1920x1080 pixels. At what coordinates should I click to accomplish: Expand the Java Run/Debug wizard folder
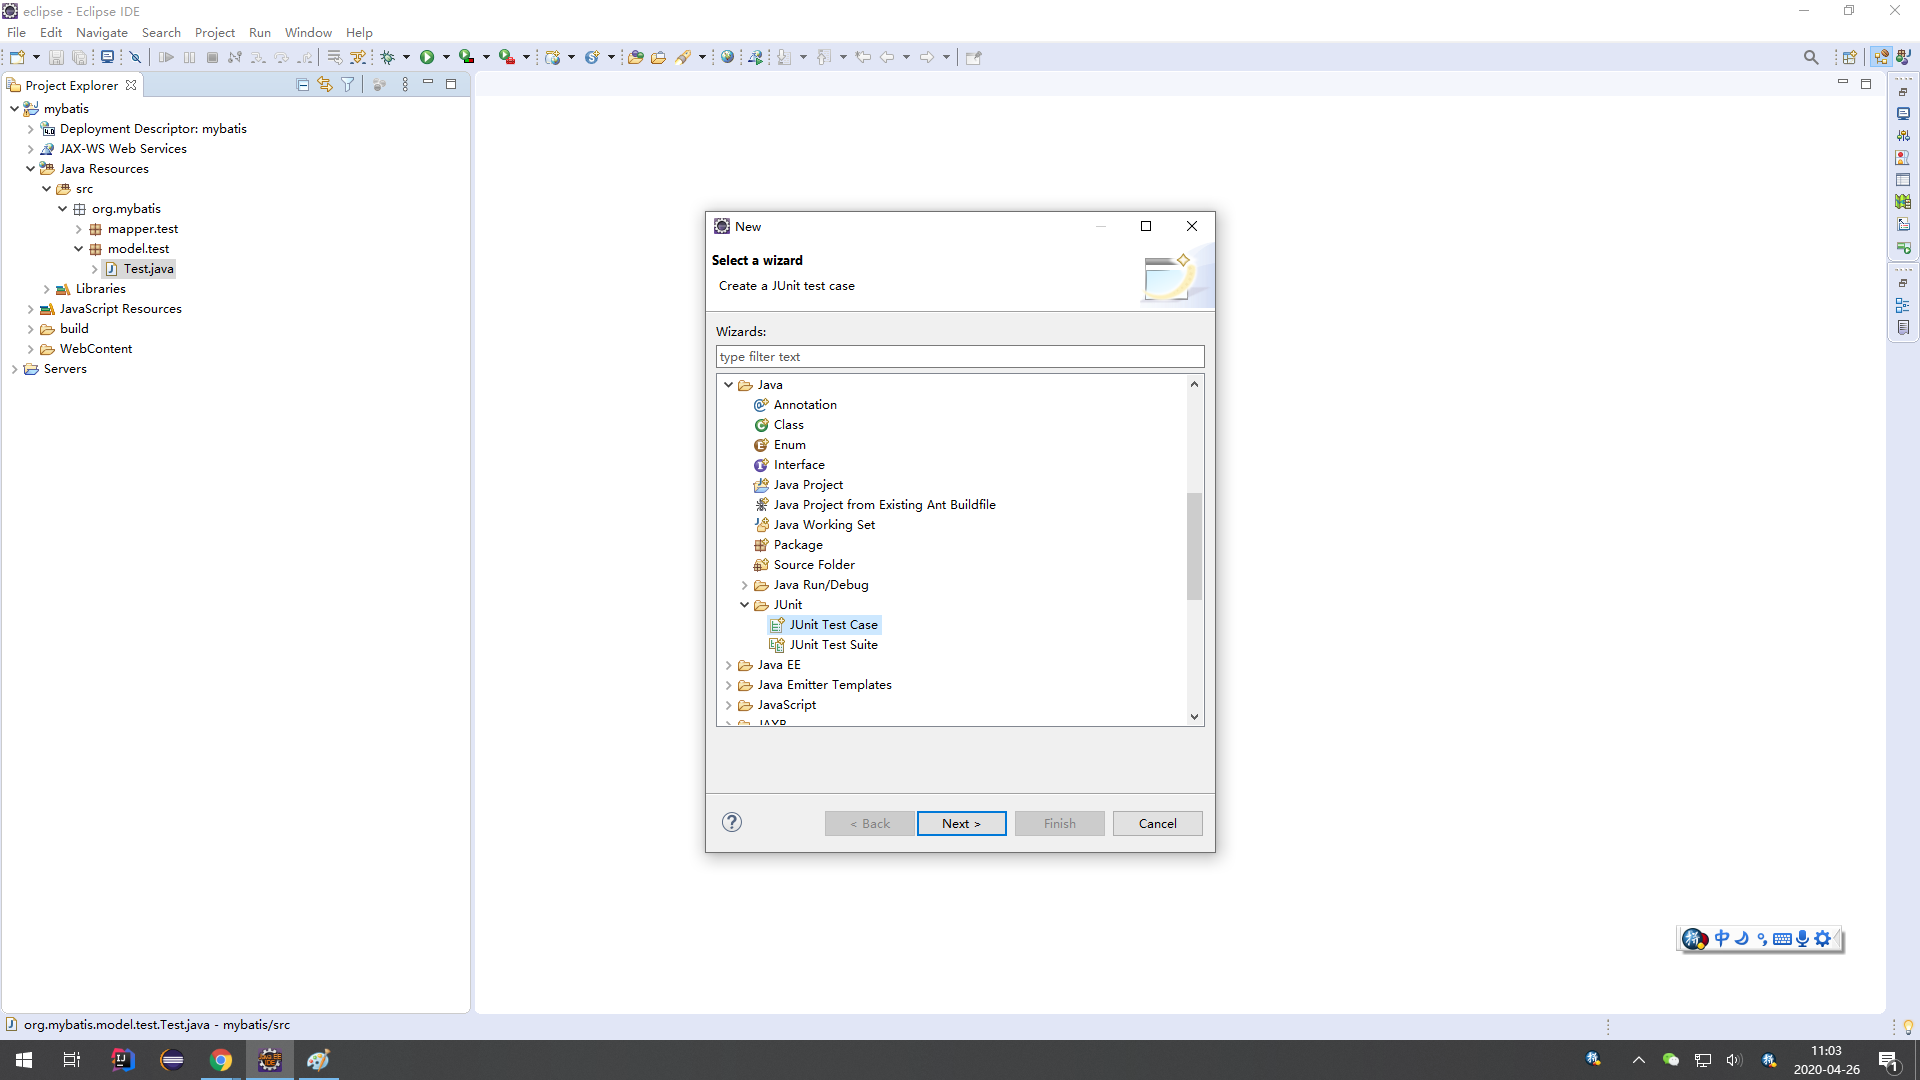pyautogui.click(x=745, y=585)
